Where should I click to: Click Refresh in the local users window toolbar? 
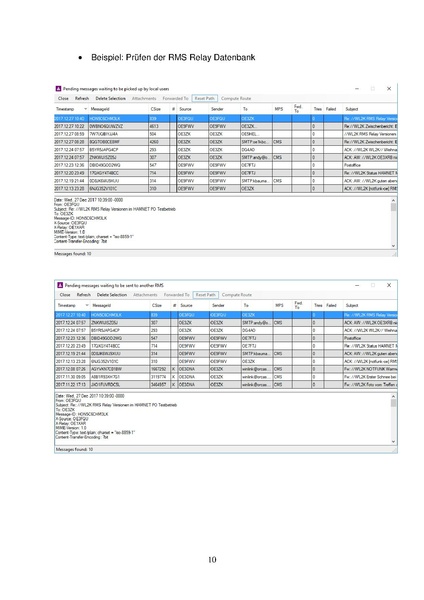point(82,98)
